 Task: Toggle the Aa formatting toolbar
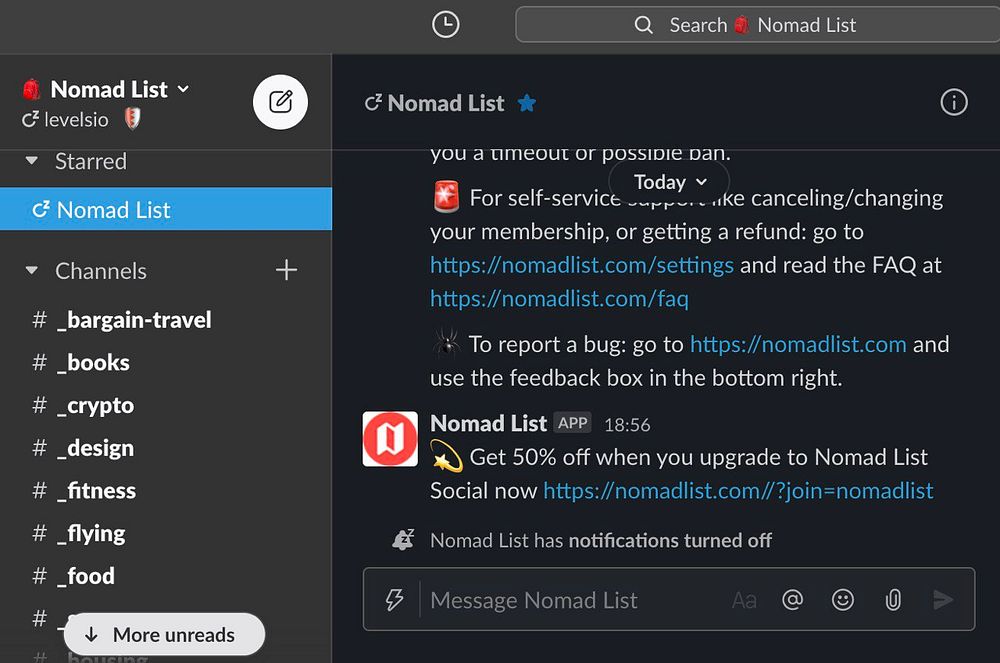(744, 600)
